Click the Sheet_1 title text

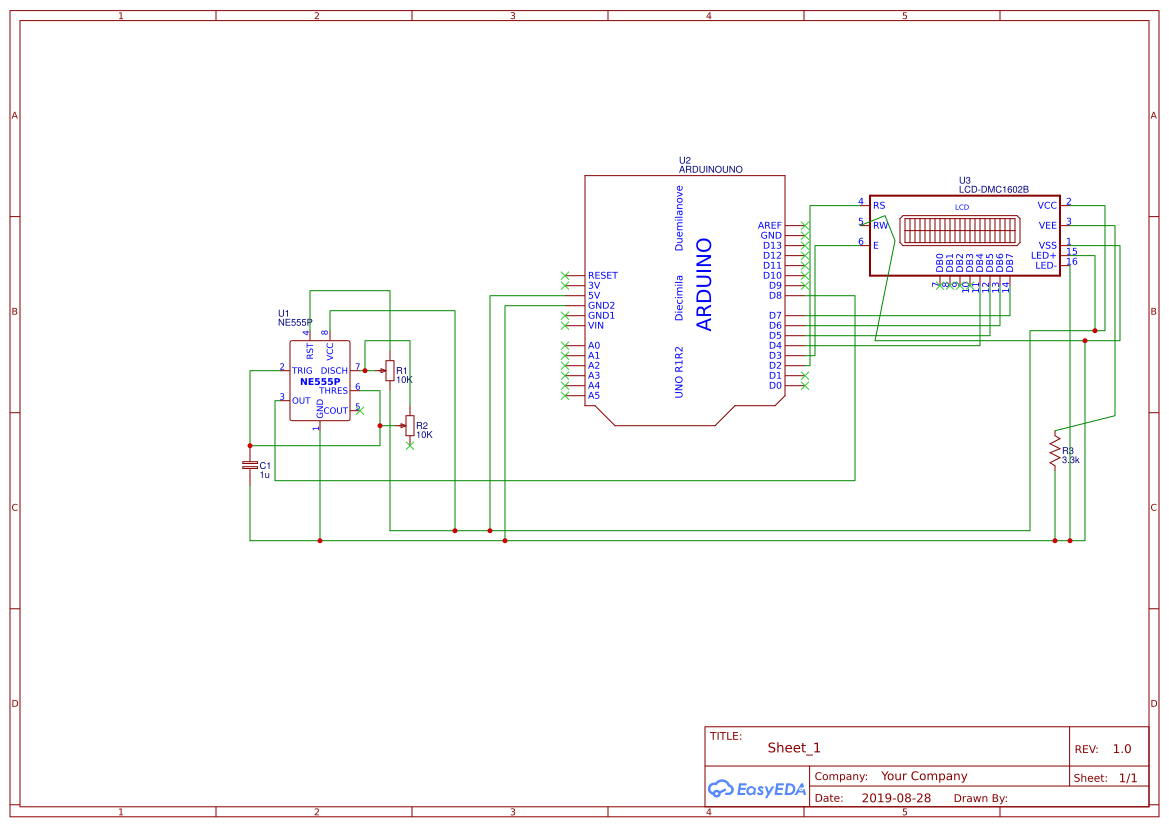794,748
